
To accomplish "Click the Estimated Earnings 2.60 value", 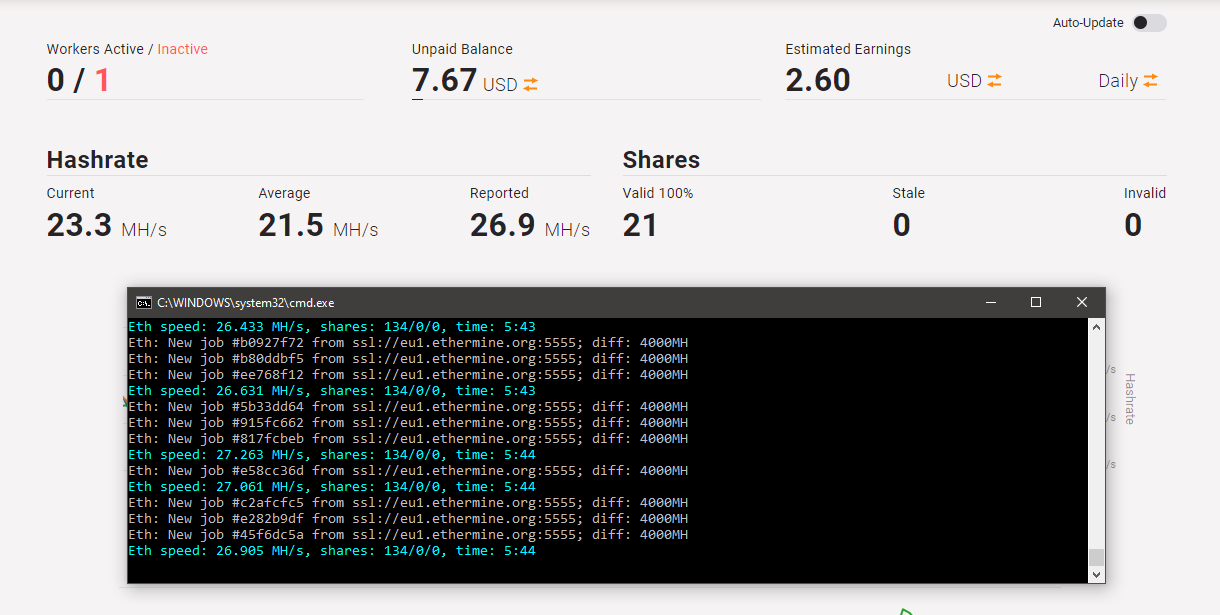I will (818, 80).
